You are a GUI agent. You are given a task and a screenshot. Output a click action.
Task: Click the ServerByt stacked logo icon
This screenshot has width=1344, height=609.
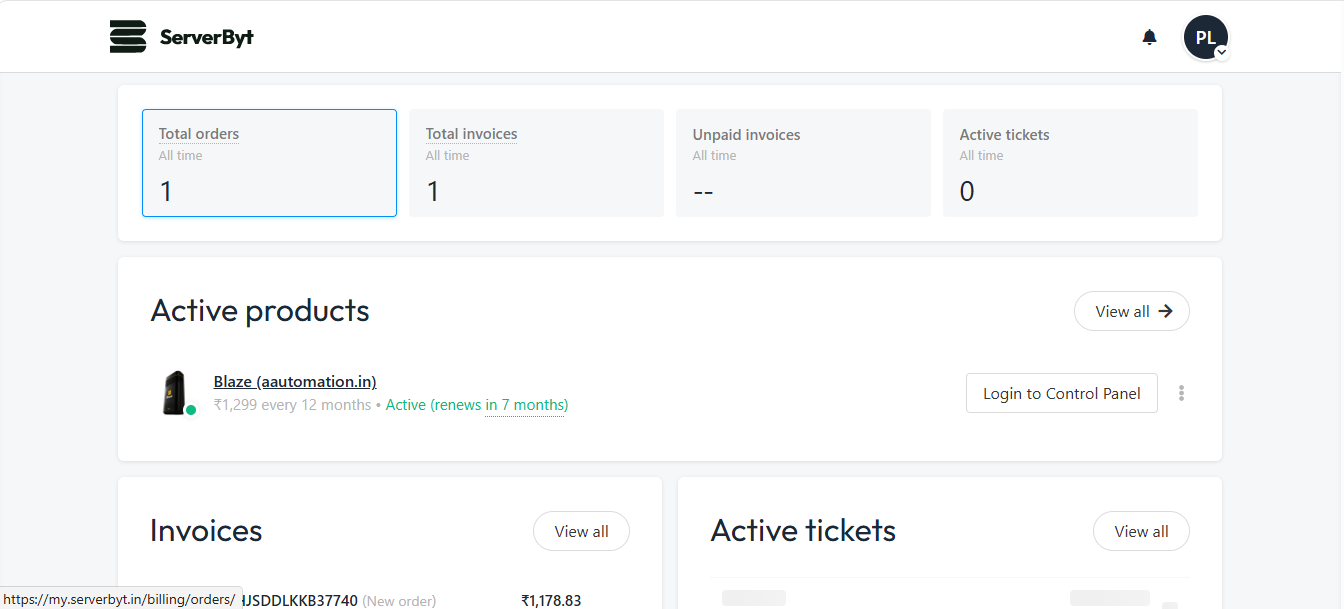(128, 37)
